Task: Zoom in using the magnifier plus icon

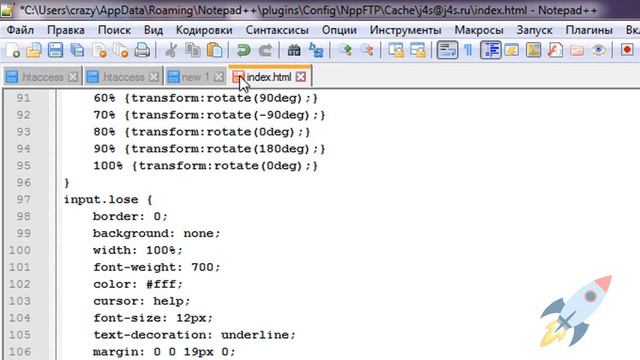Action: pyautogui.click(x=345, y=50)
